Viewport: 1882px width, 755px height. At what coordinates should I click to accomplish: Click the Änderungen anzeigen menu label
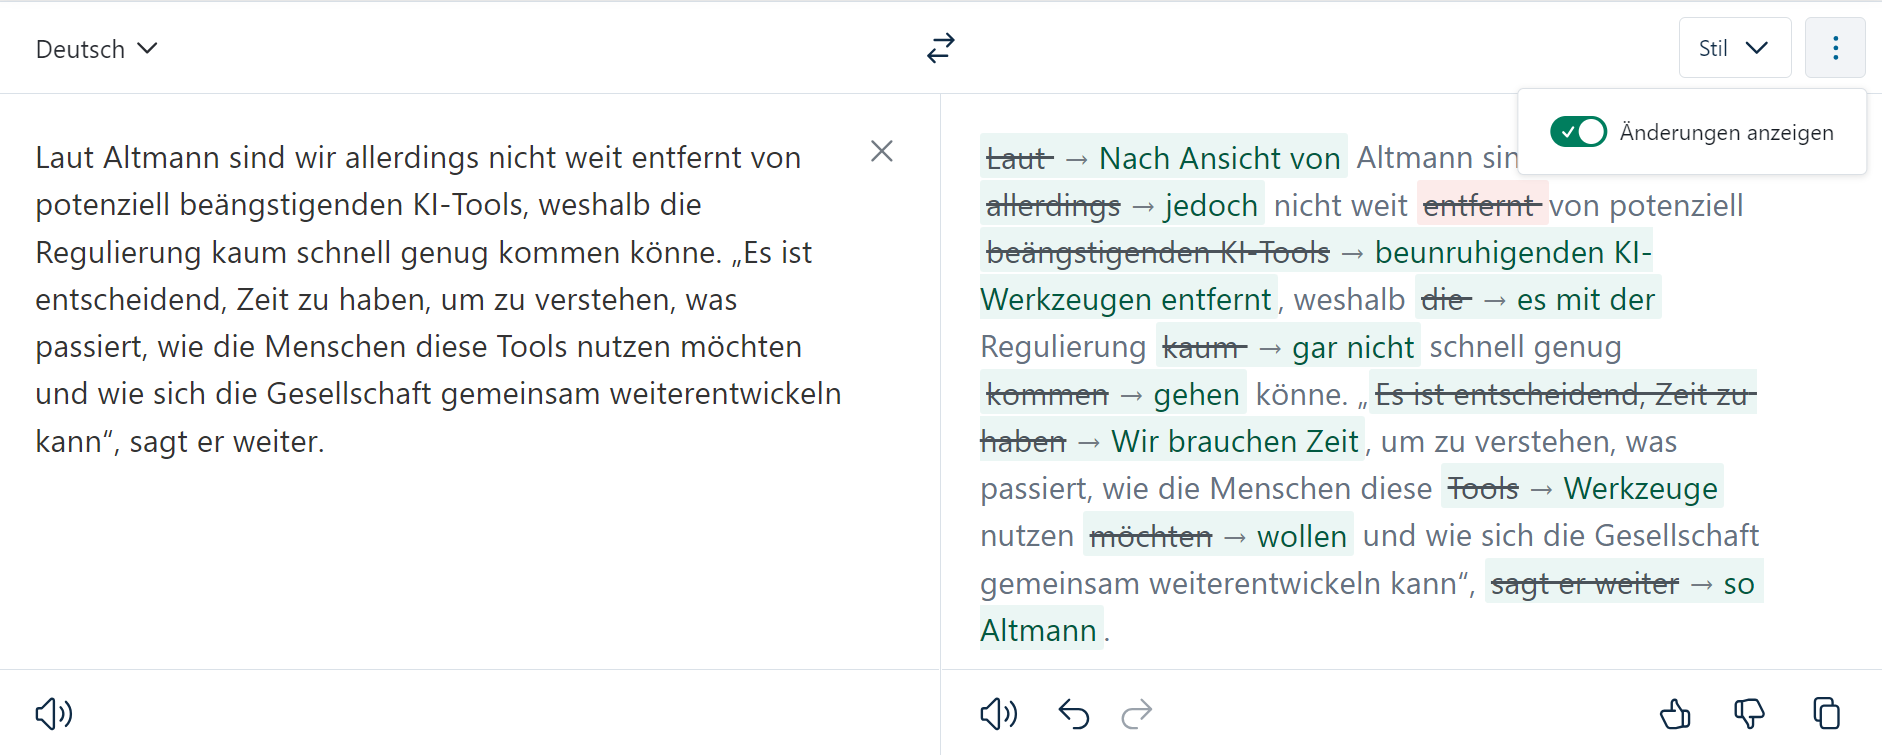1726,133
